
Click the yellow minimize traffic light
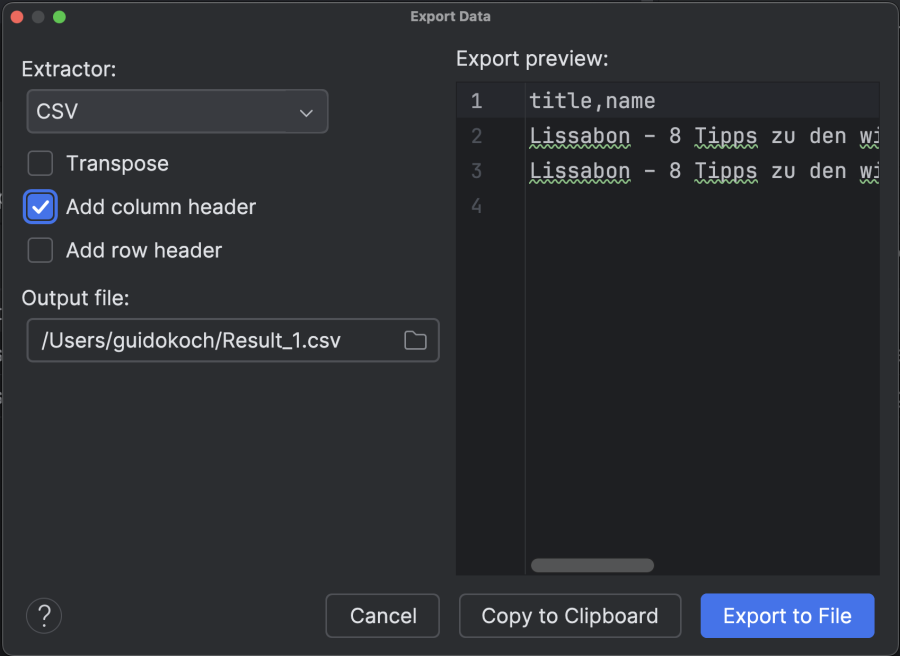[x=38, y=17]
